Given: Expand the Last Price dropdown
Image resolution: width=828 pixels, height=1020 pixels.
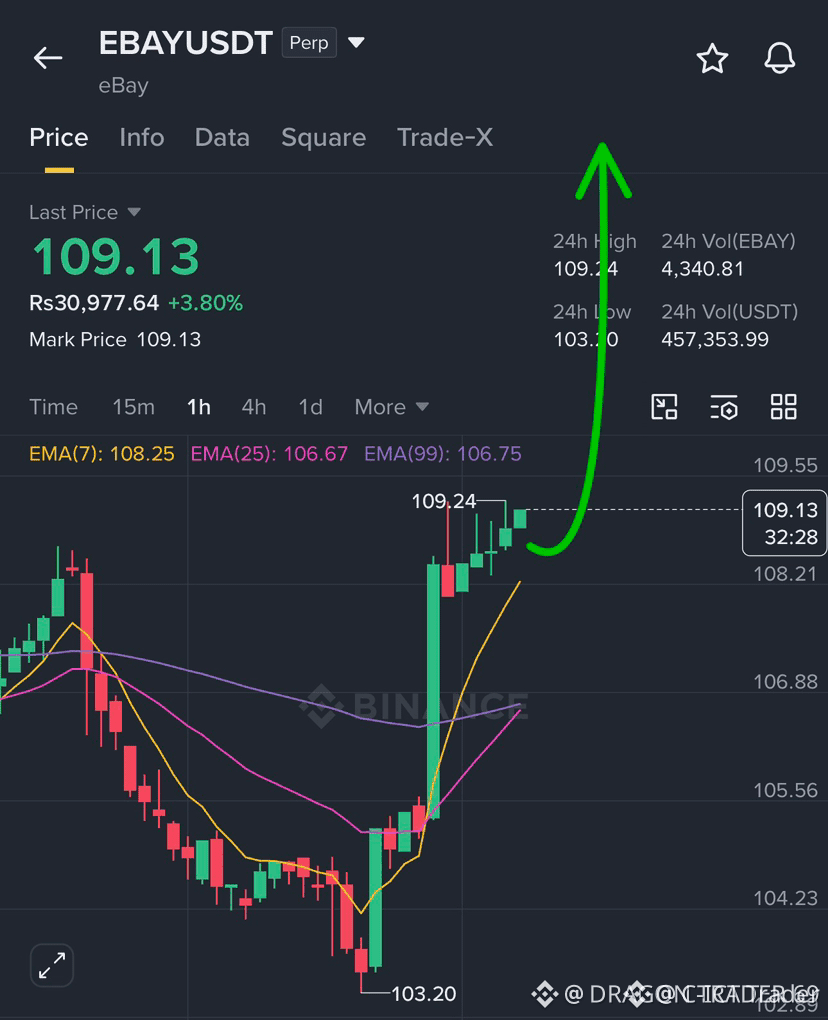Looking at the screenshot, I should click(135, 212).
